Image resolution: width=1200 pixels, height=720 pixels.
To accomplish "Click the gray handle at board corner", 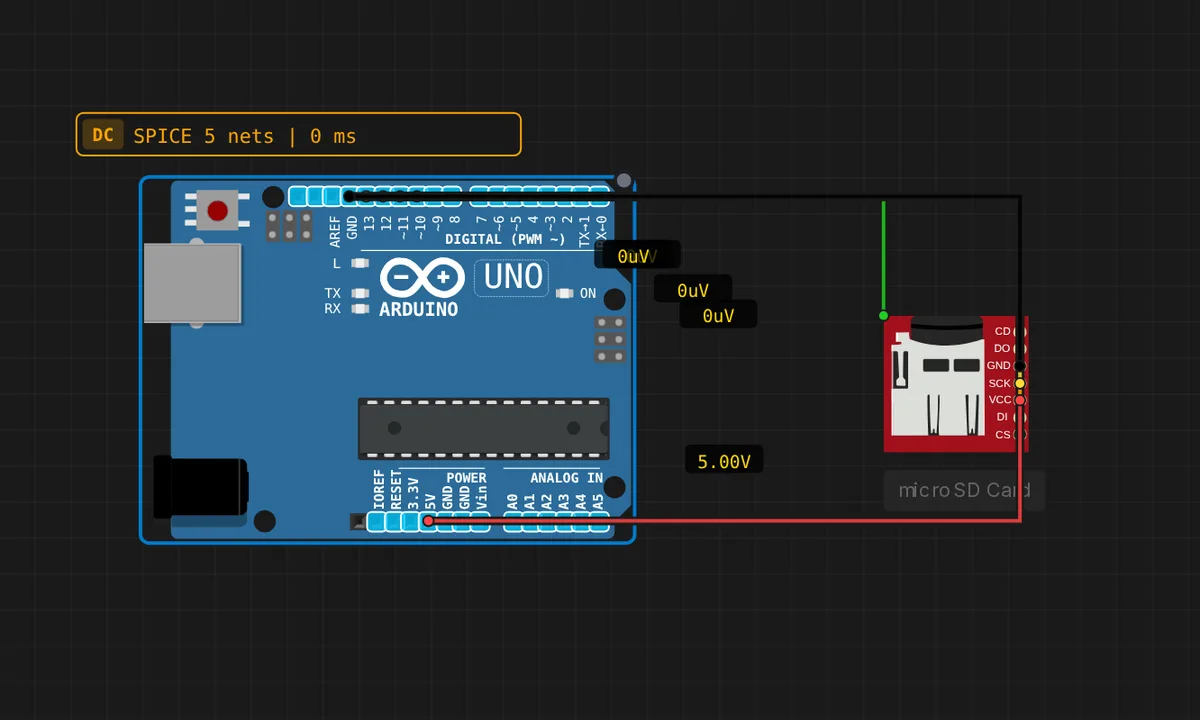I will point(624,181).
